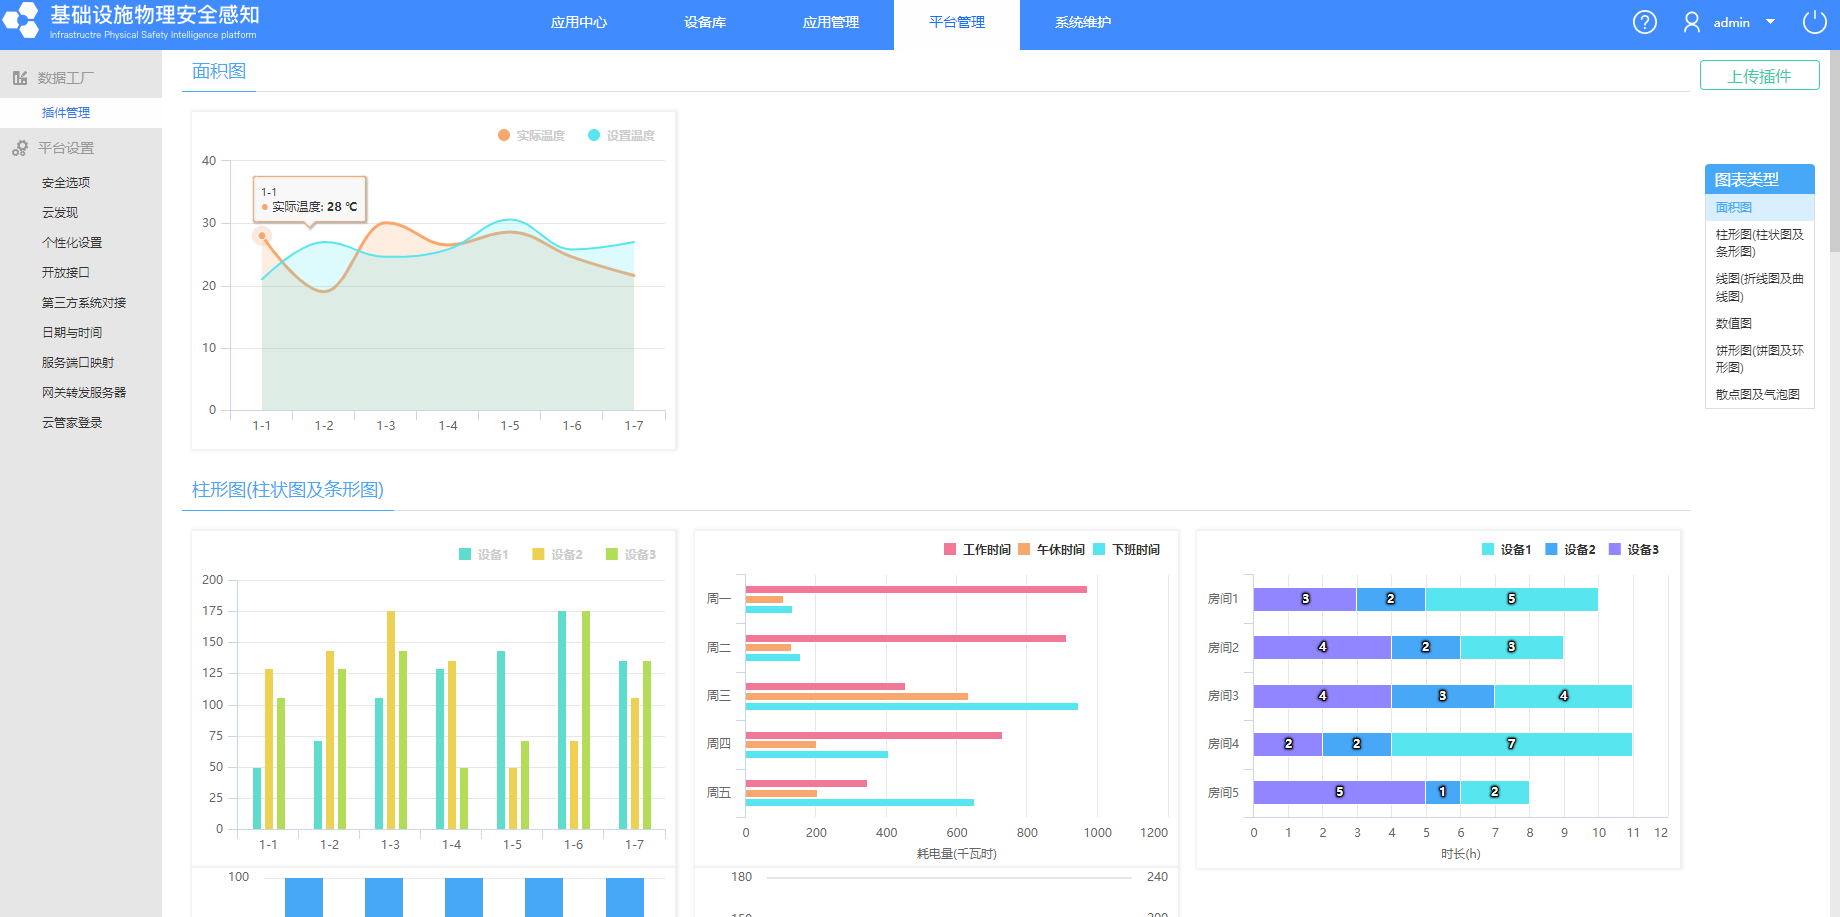
Task: Open 安全选项 in sidebar
Action: tap(66, 183)
